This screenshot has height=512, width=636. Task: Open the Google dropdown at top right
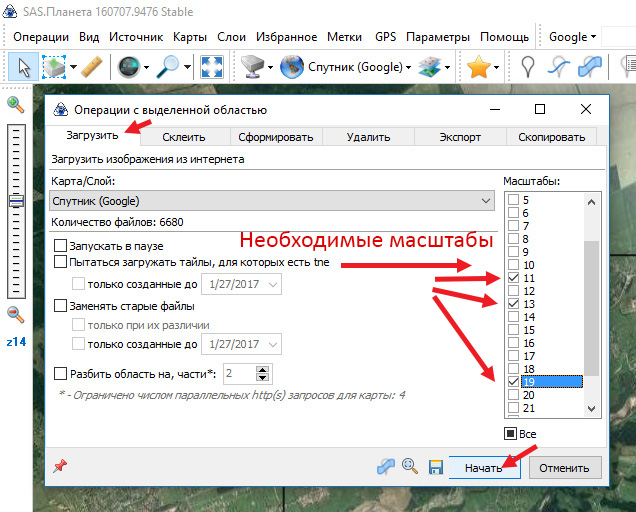point(572,37)
